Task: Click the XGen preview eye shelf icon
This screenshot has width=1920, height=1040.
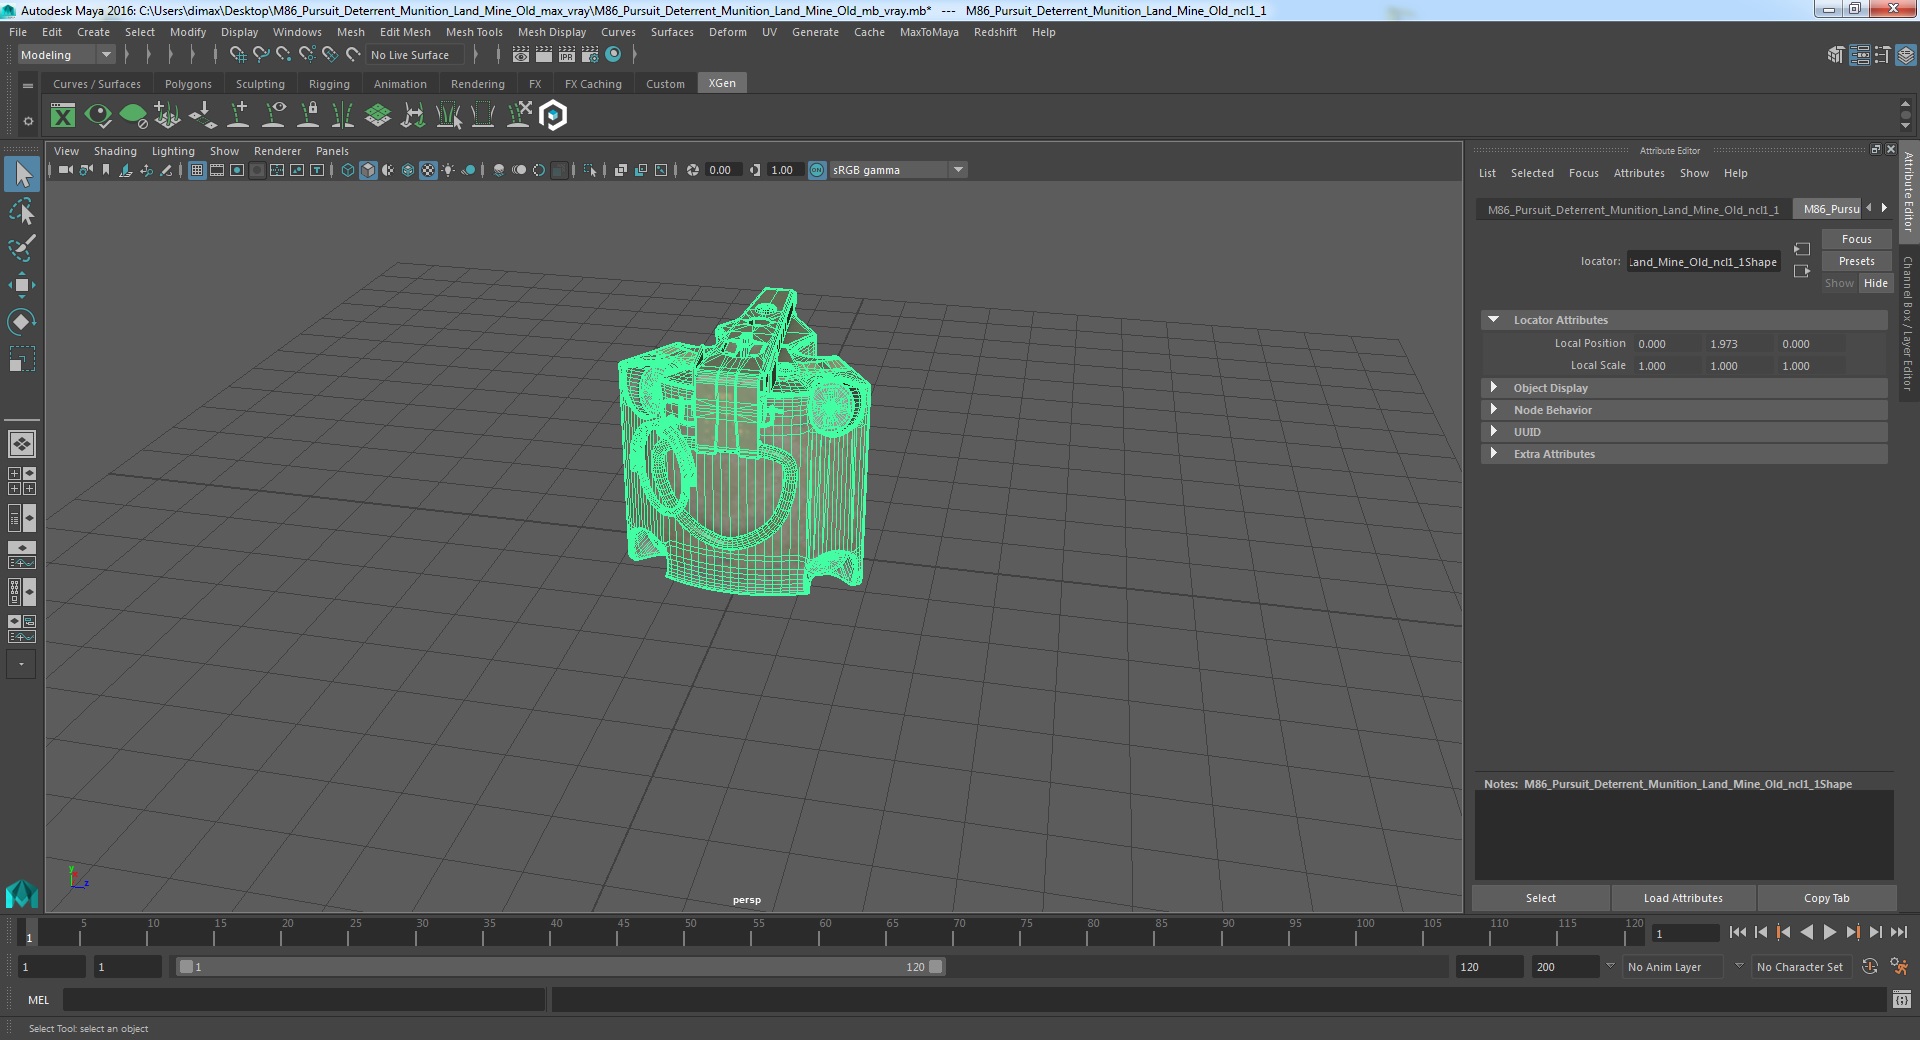Action: tap(98, 116)
